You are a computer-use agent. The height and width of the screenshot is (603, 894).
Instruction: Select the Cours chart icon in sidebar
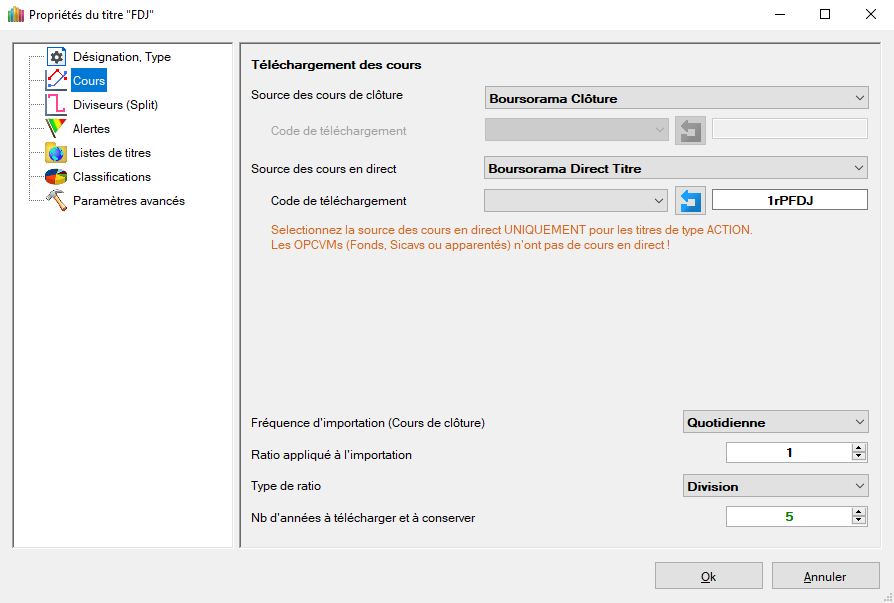click(57, 81)
